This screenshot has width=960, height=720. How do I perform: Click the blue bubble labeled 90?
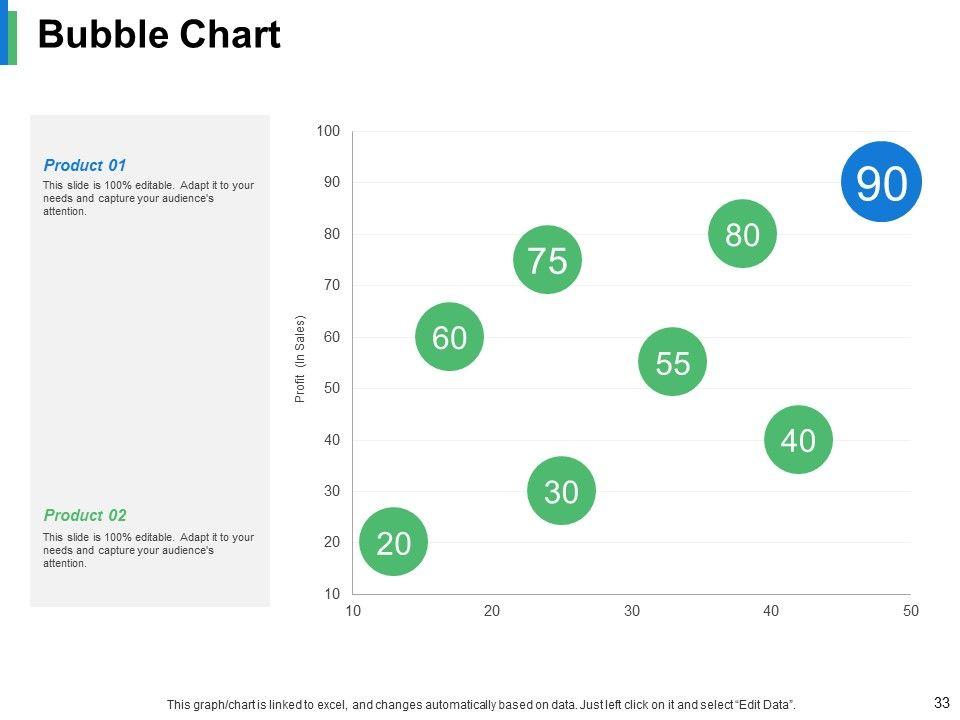pyautogui.click(x=881, y=182)
